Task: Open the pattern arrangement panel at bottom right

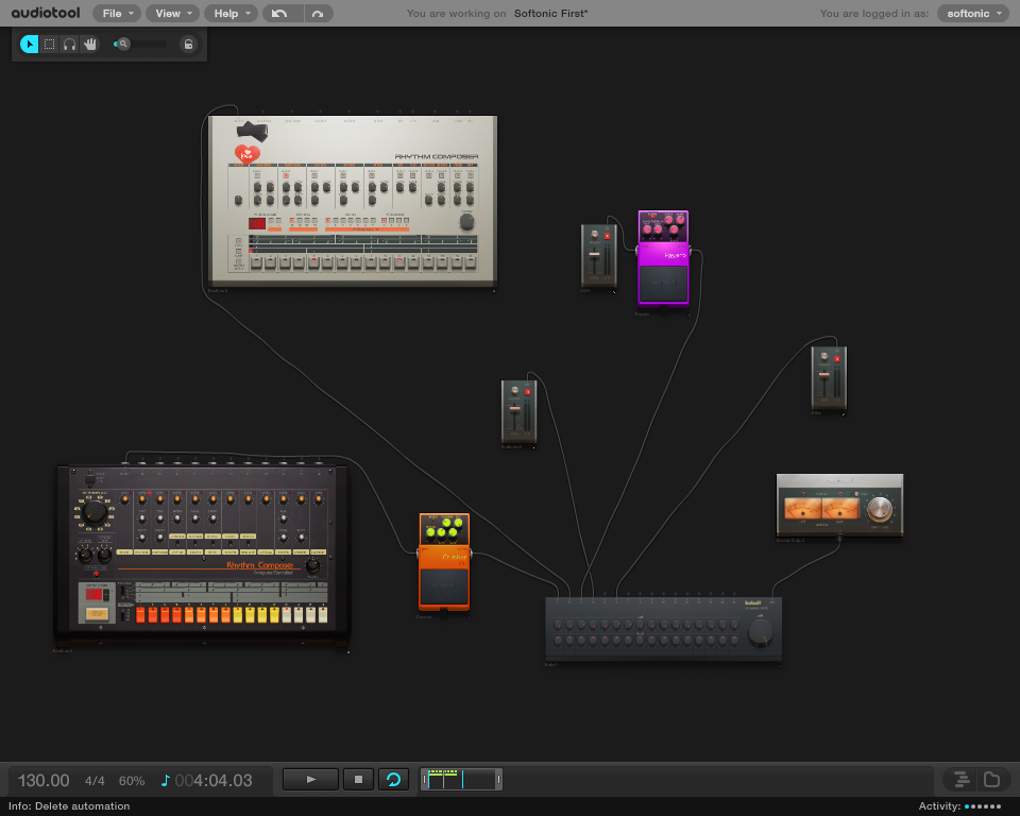Action: (x=960, y=779)
